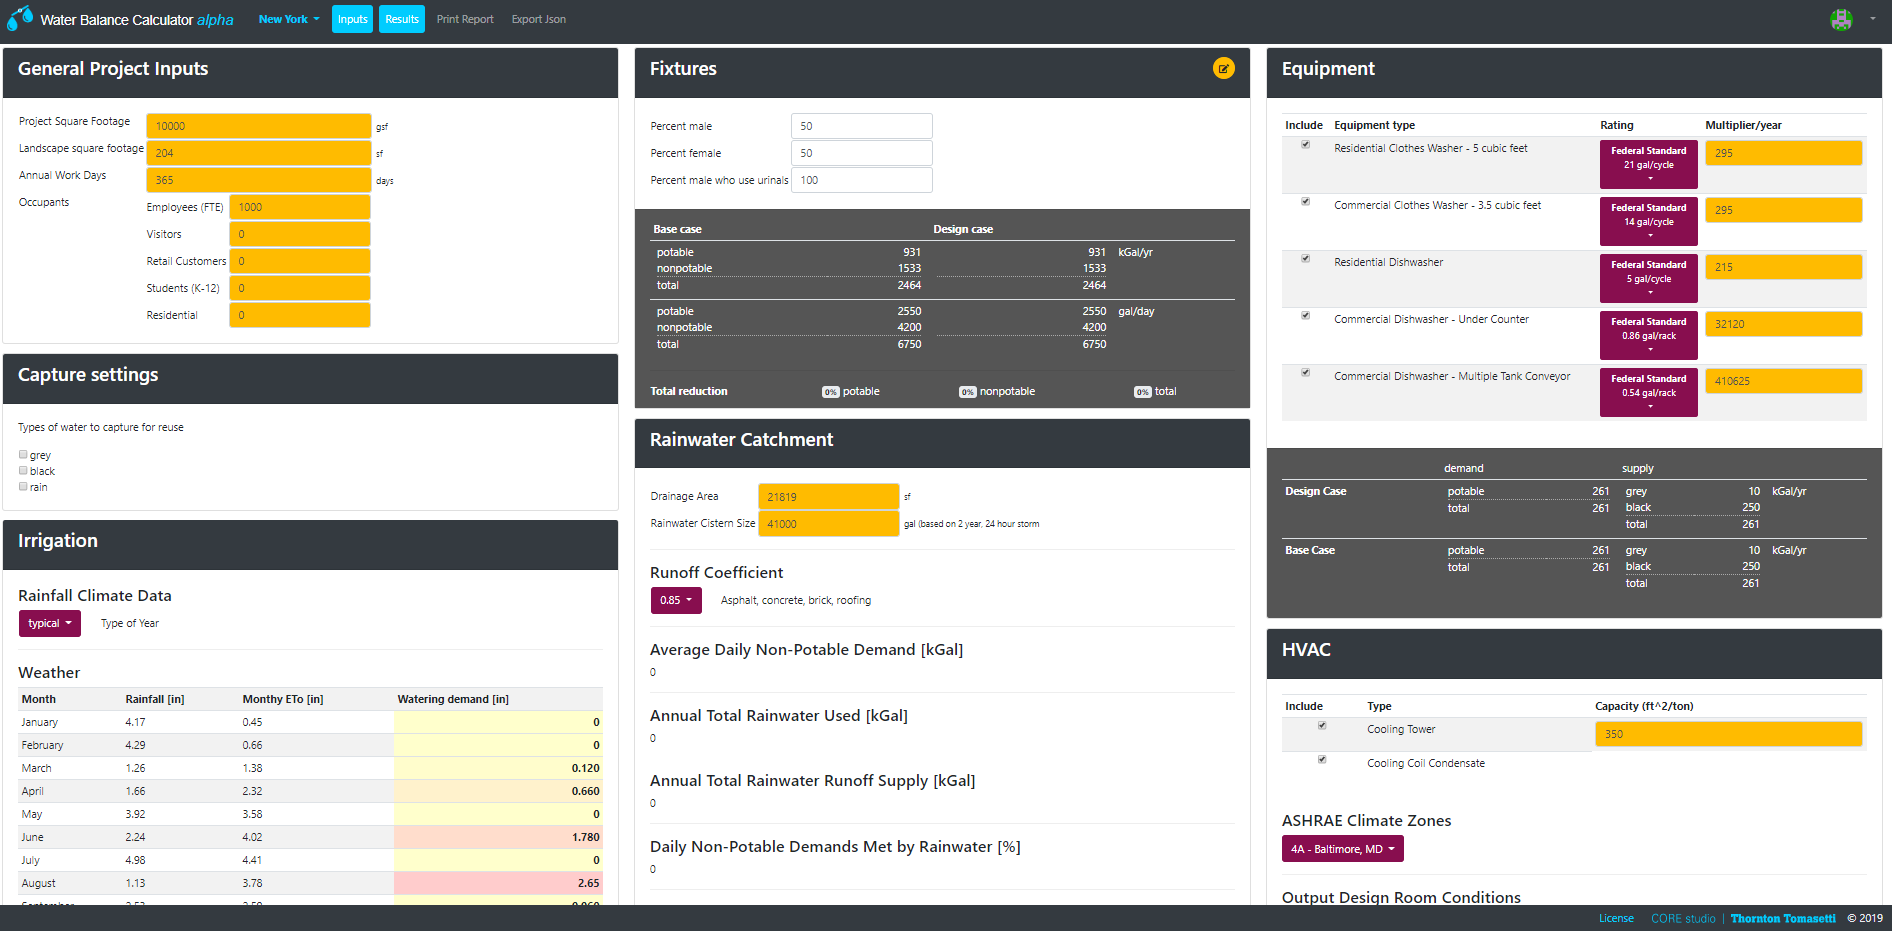
Task: Open the 0.54 gal/rack rating dropdown
Action: click(x=1649, y=392)
